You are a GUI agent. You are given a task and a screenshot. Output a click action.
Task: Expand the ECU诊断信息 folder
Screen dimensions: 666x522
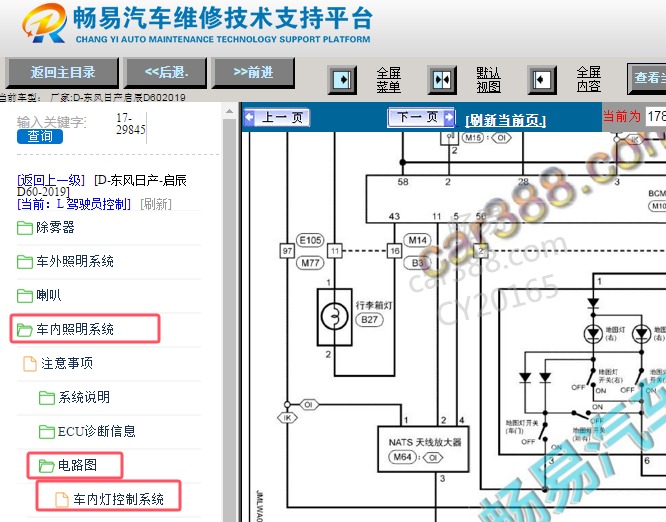point(97,431)
